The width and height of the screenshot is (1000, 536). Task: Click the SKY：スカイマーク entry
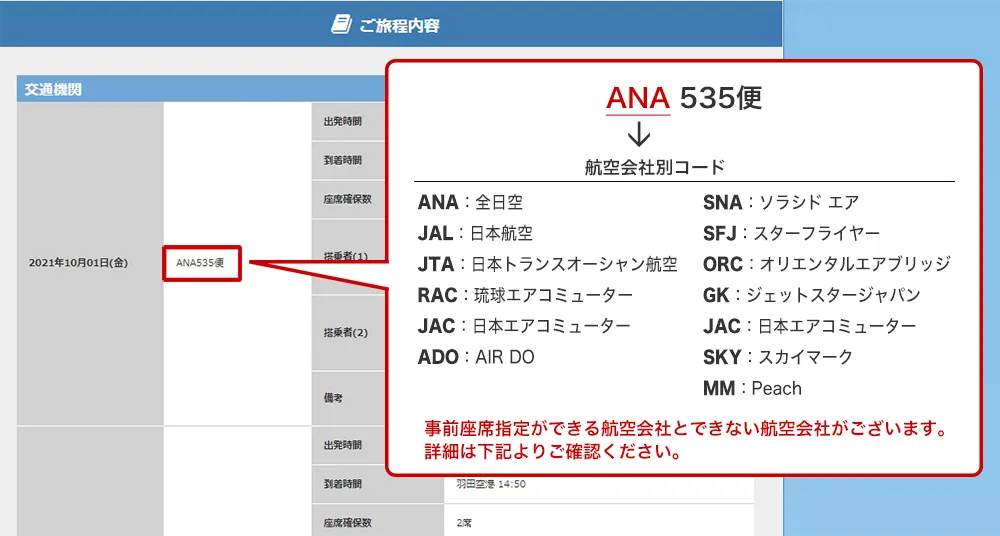coord(778,357)
